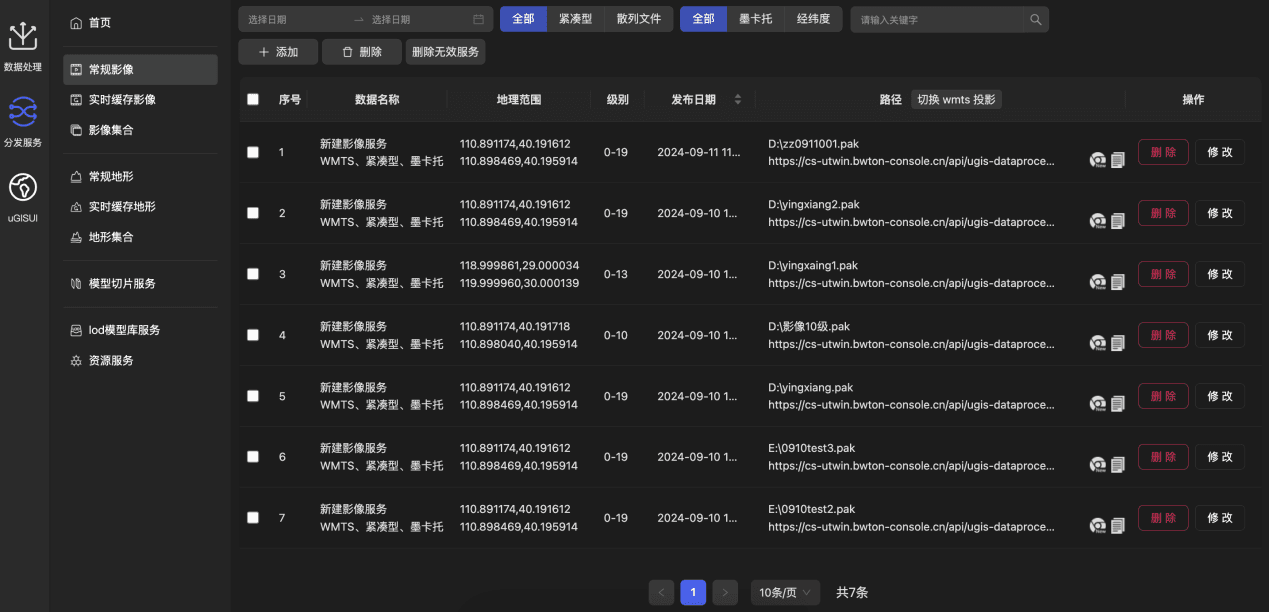Screen dimensions: 1269x612
Task: Check the checkbox for row 2
Action: click(253, 213)
